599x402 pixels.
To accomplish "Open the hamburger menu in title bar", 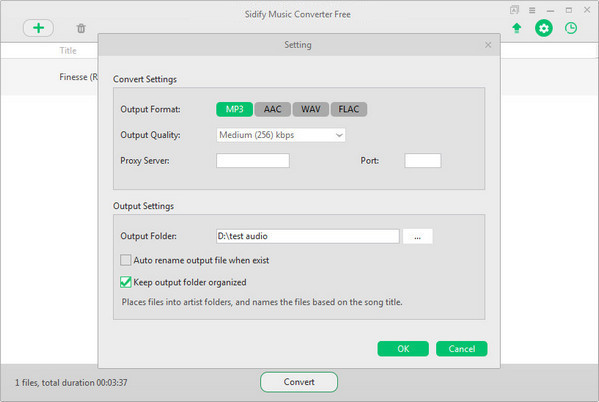I will pyautogui.click(x=532, y=10).
